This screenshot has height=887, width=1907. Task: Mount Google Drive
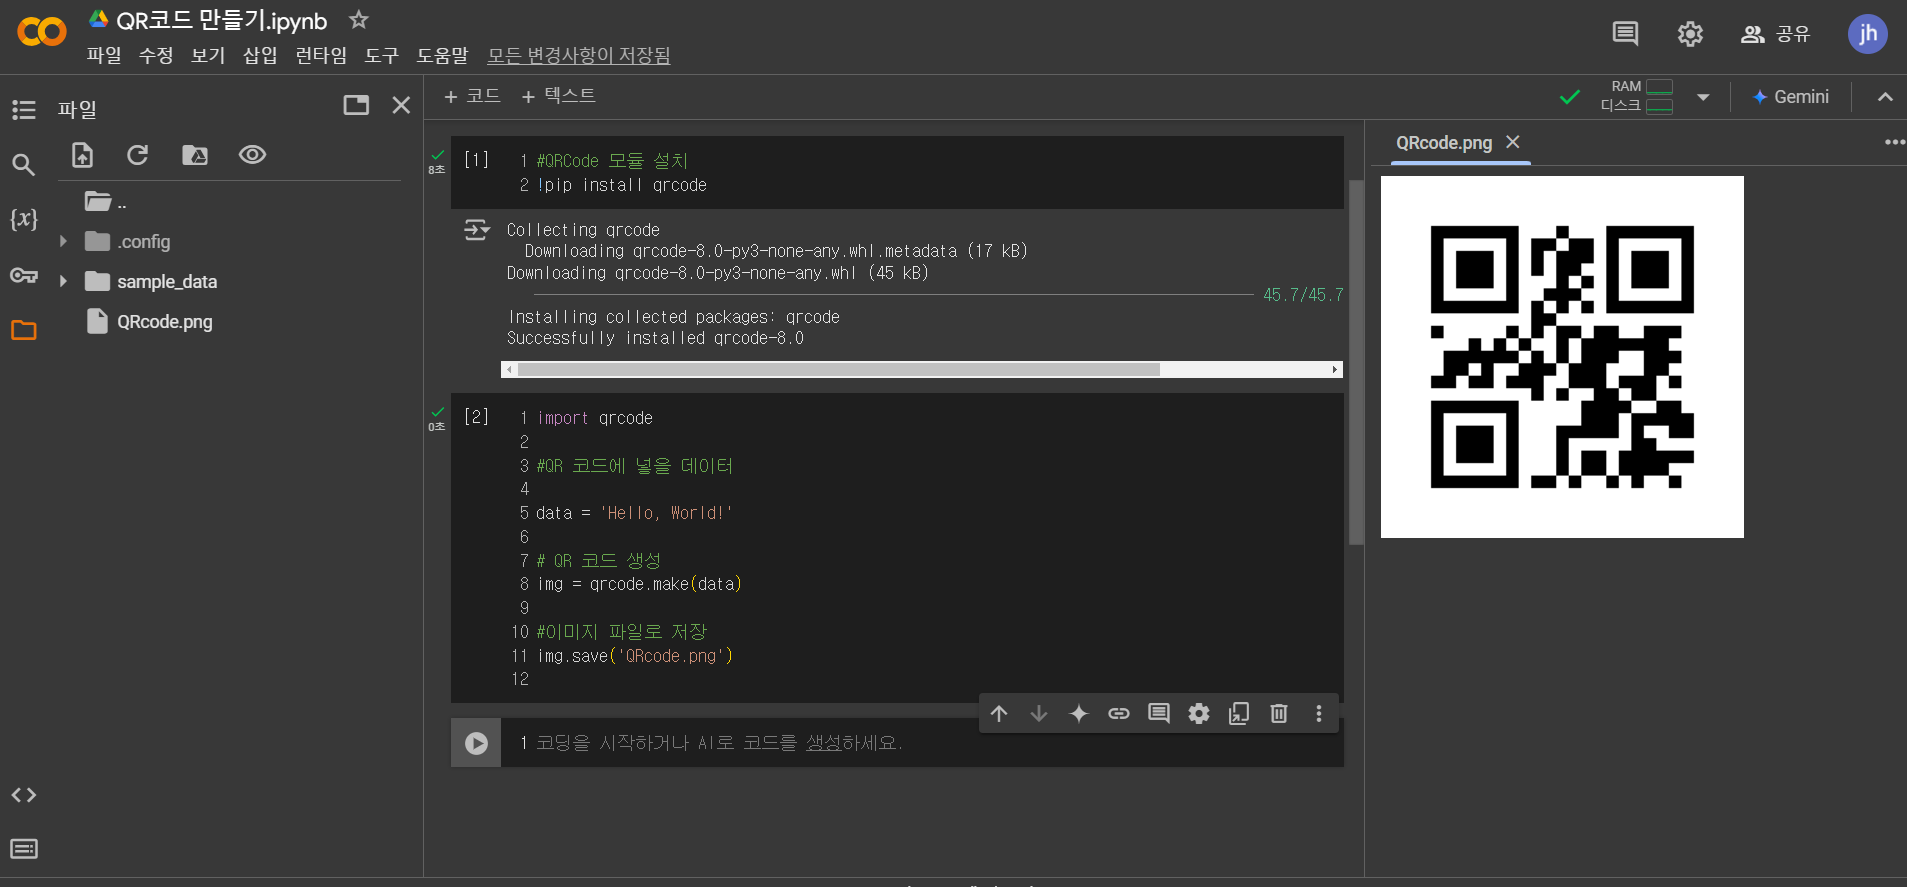coord(195,155)
